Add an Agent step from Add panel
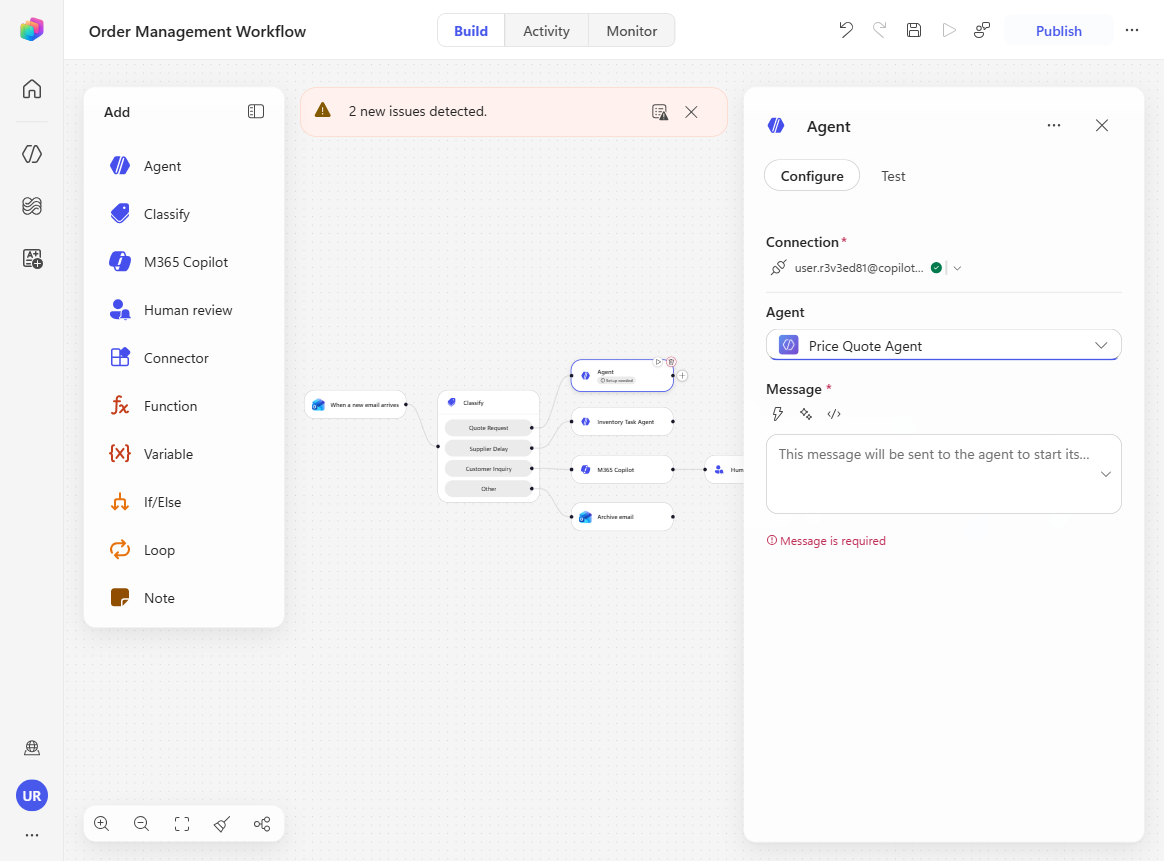The width and height of the screenshot is (1164, 861). pyautogui.click(x=183, y=166)
